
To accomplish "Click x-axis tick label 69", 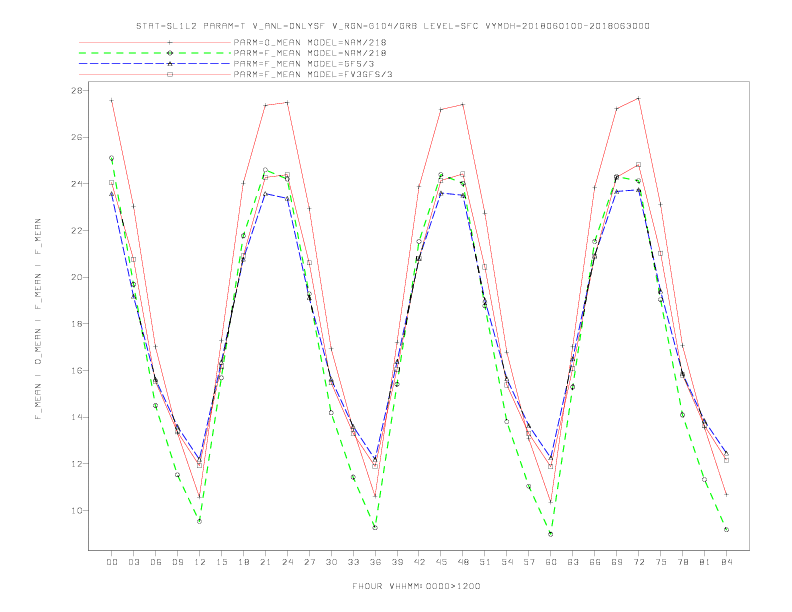I will (x=617, y=562).
